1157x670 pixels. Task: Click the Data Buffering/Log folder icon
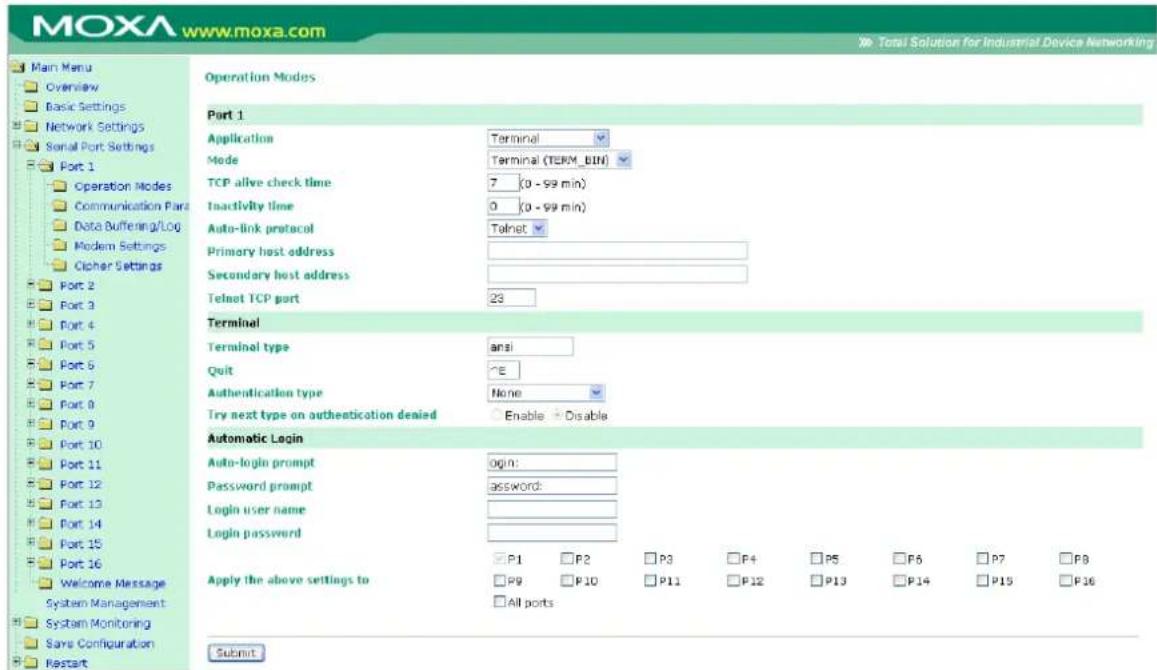tap(60, 226)
